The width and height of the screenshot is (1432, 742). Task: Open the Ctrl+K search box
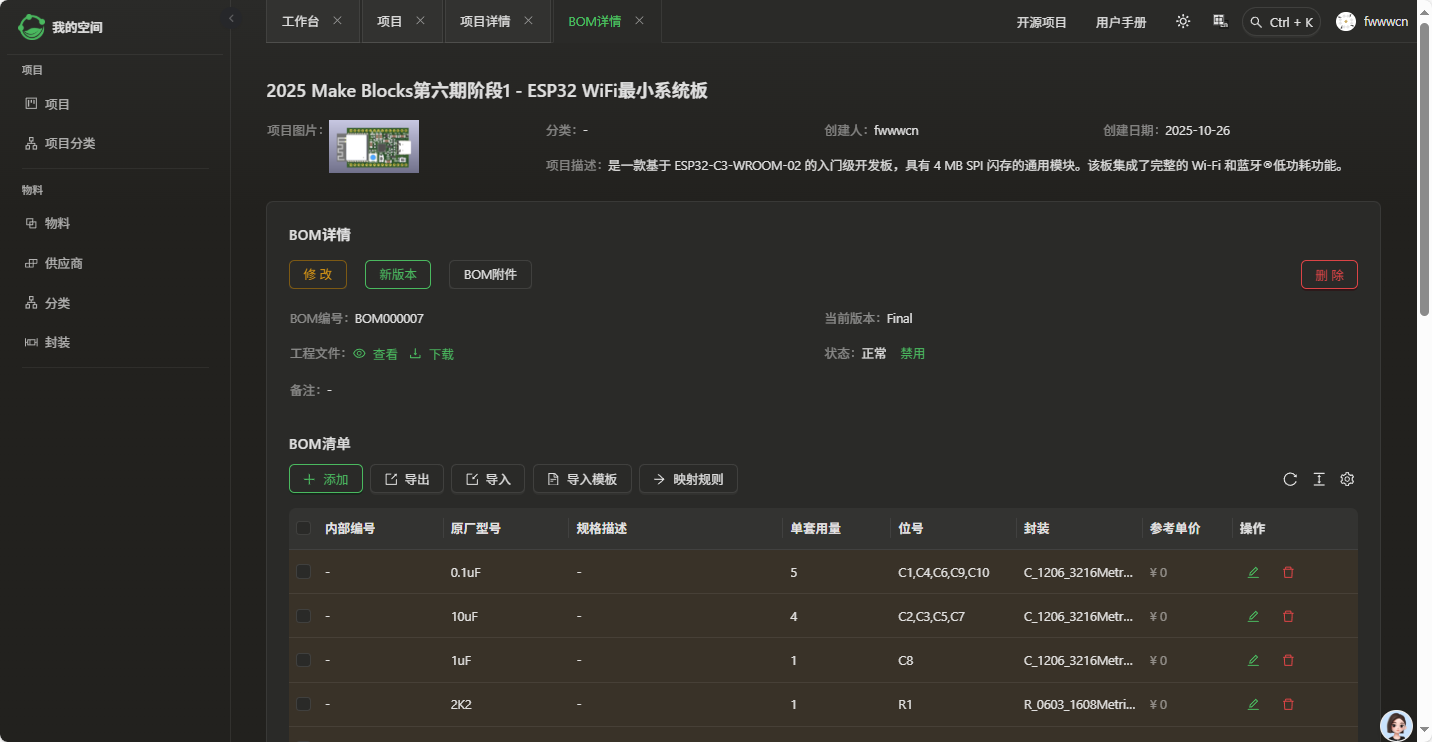coord(1281,21)
